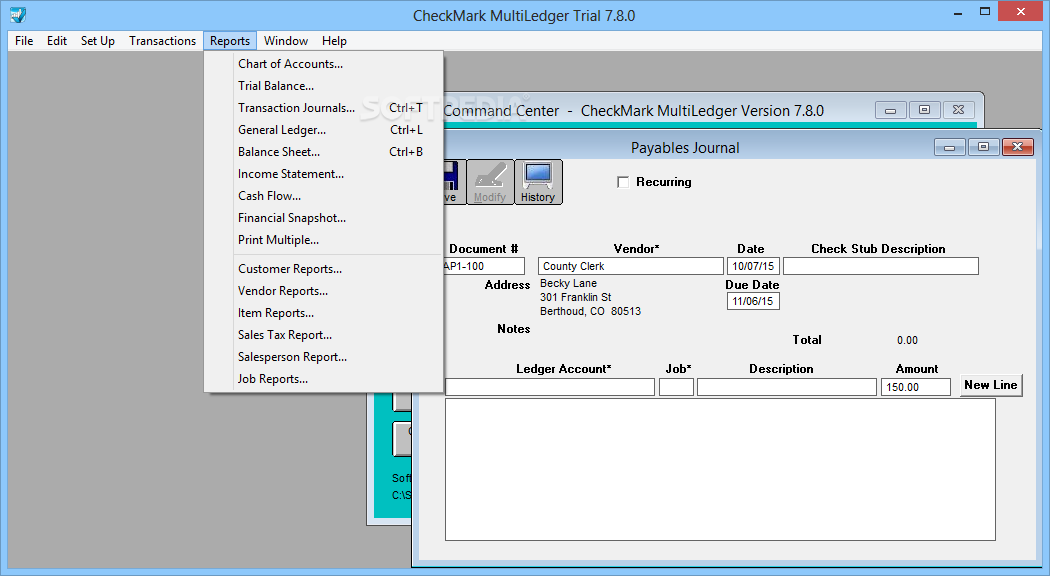Click the New Line button
The height and width of the screenshot is (576, 1050).
[991, 385]
